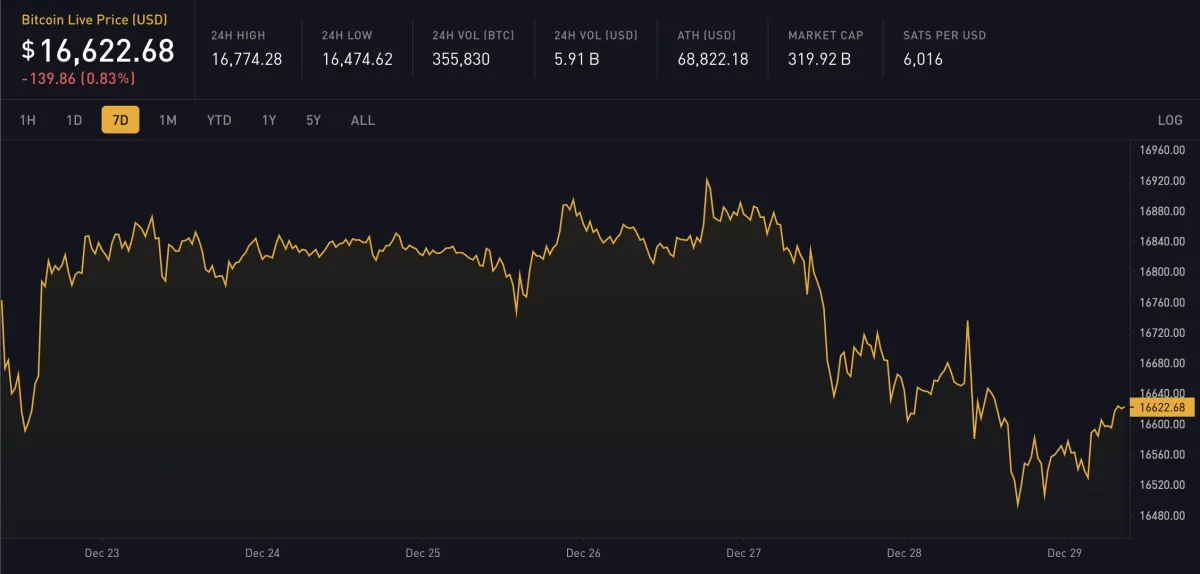Screen dimensions: 1200x574
Task: Click the Bitcoin Live Price (USD) title
Action: coord(95,18)
